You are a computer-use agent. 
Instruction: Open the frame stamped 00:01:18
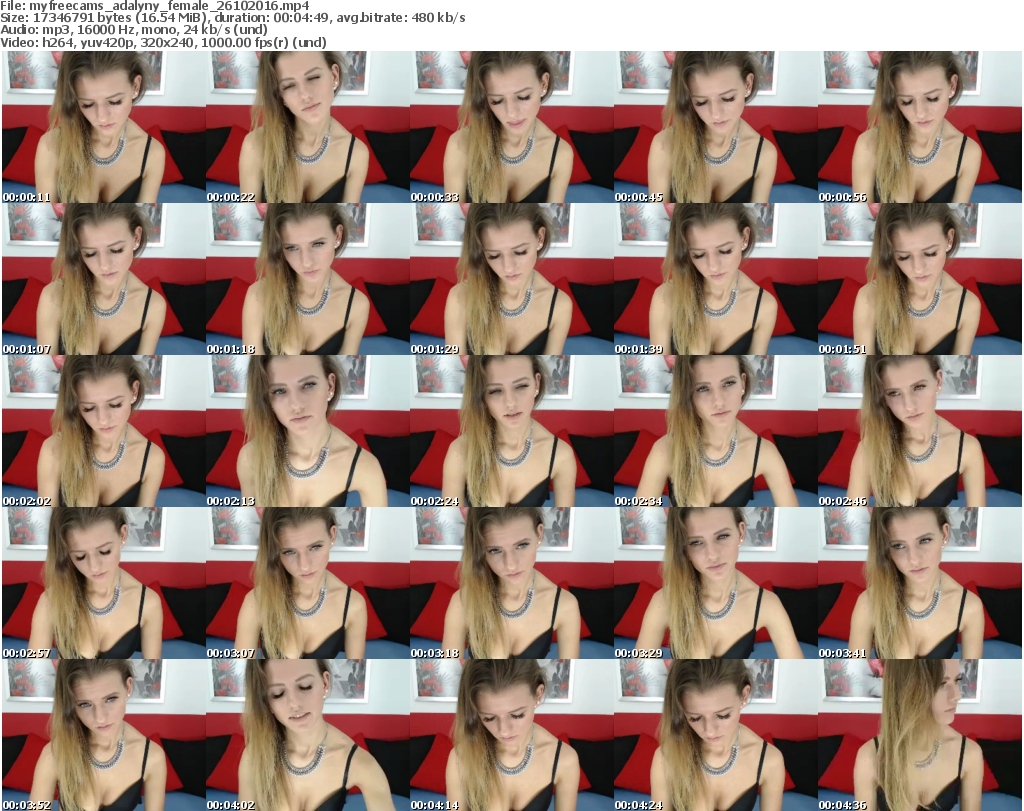[x=308, y=279]
